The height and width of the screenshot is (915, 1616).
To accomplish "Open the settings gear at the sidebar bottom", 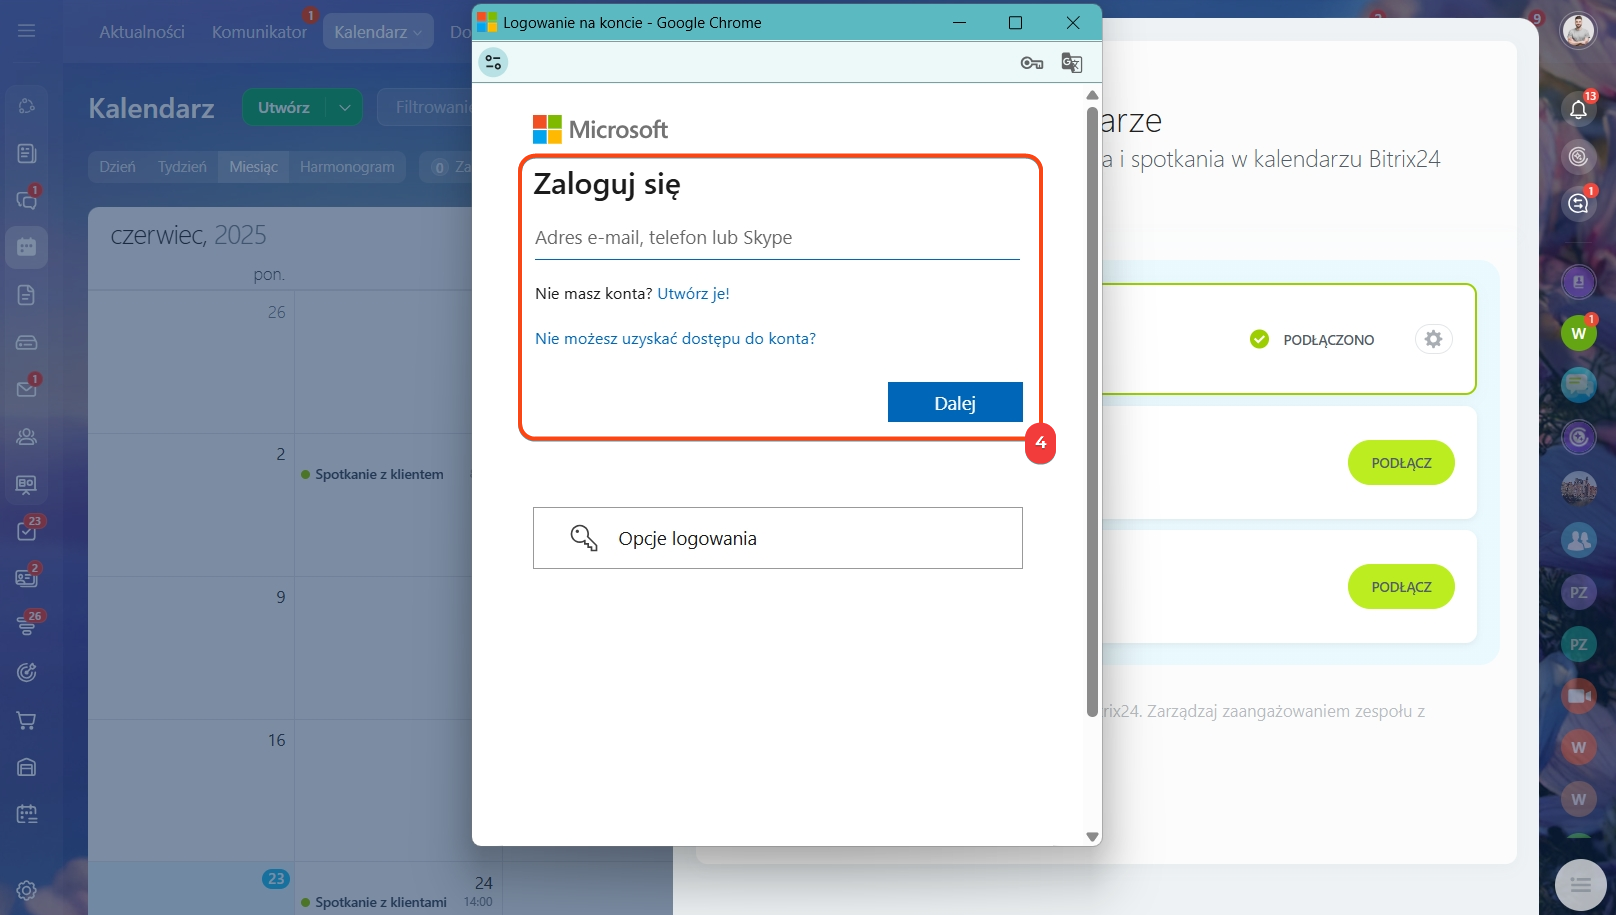I will click(27, 890).
